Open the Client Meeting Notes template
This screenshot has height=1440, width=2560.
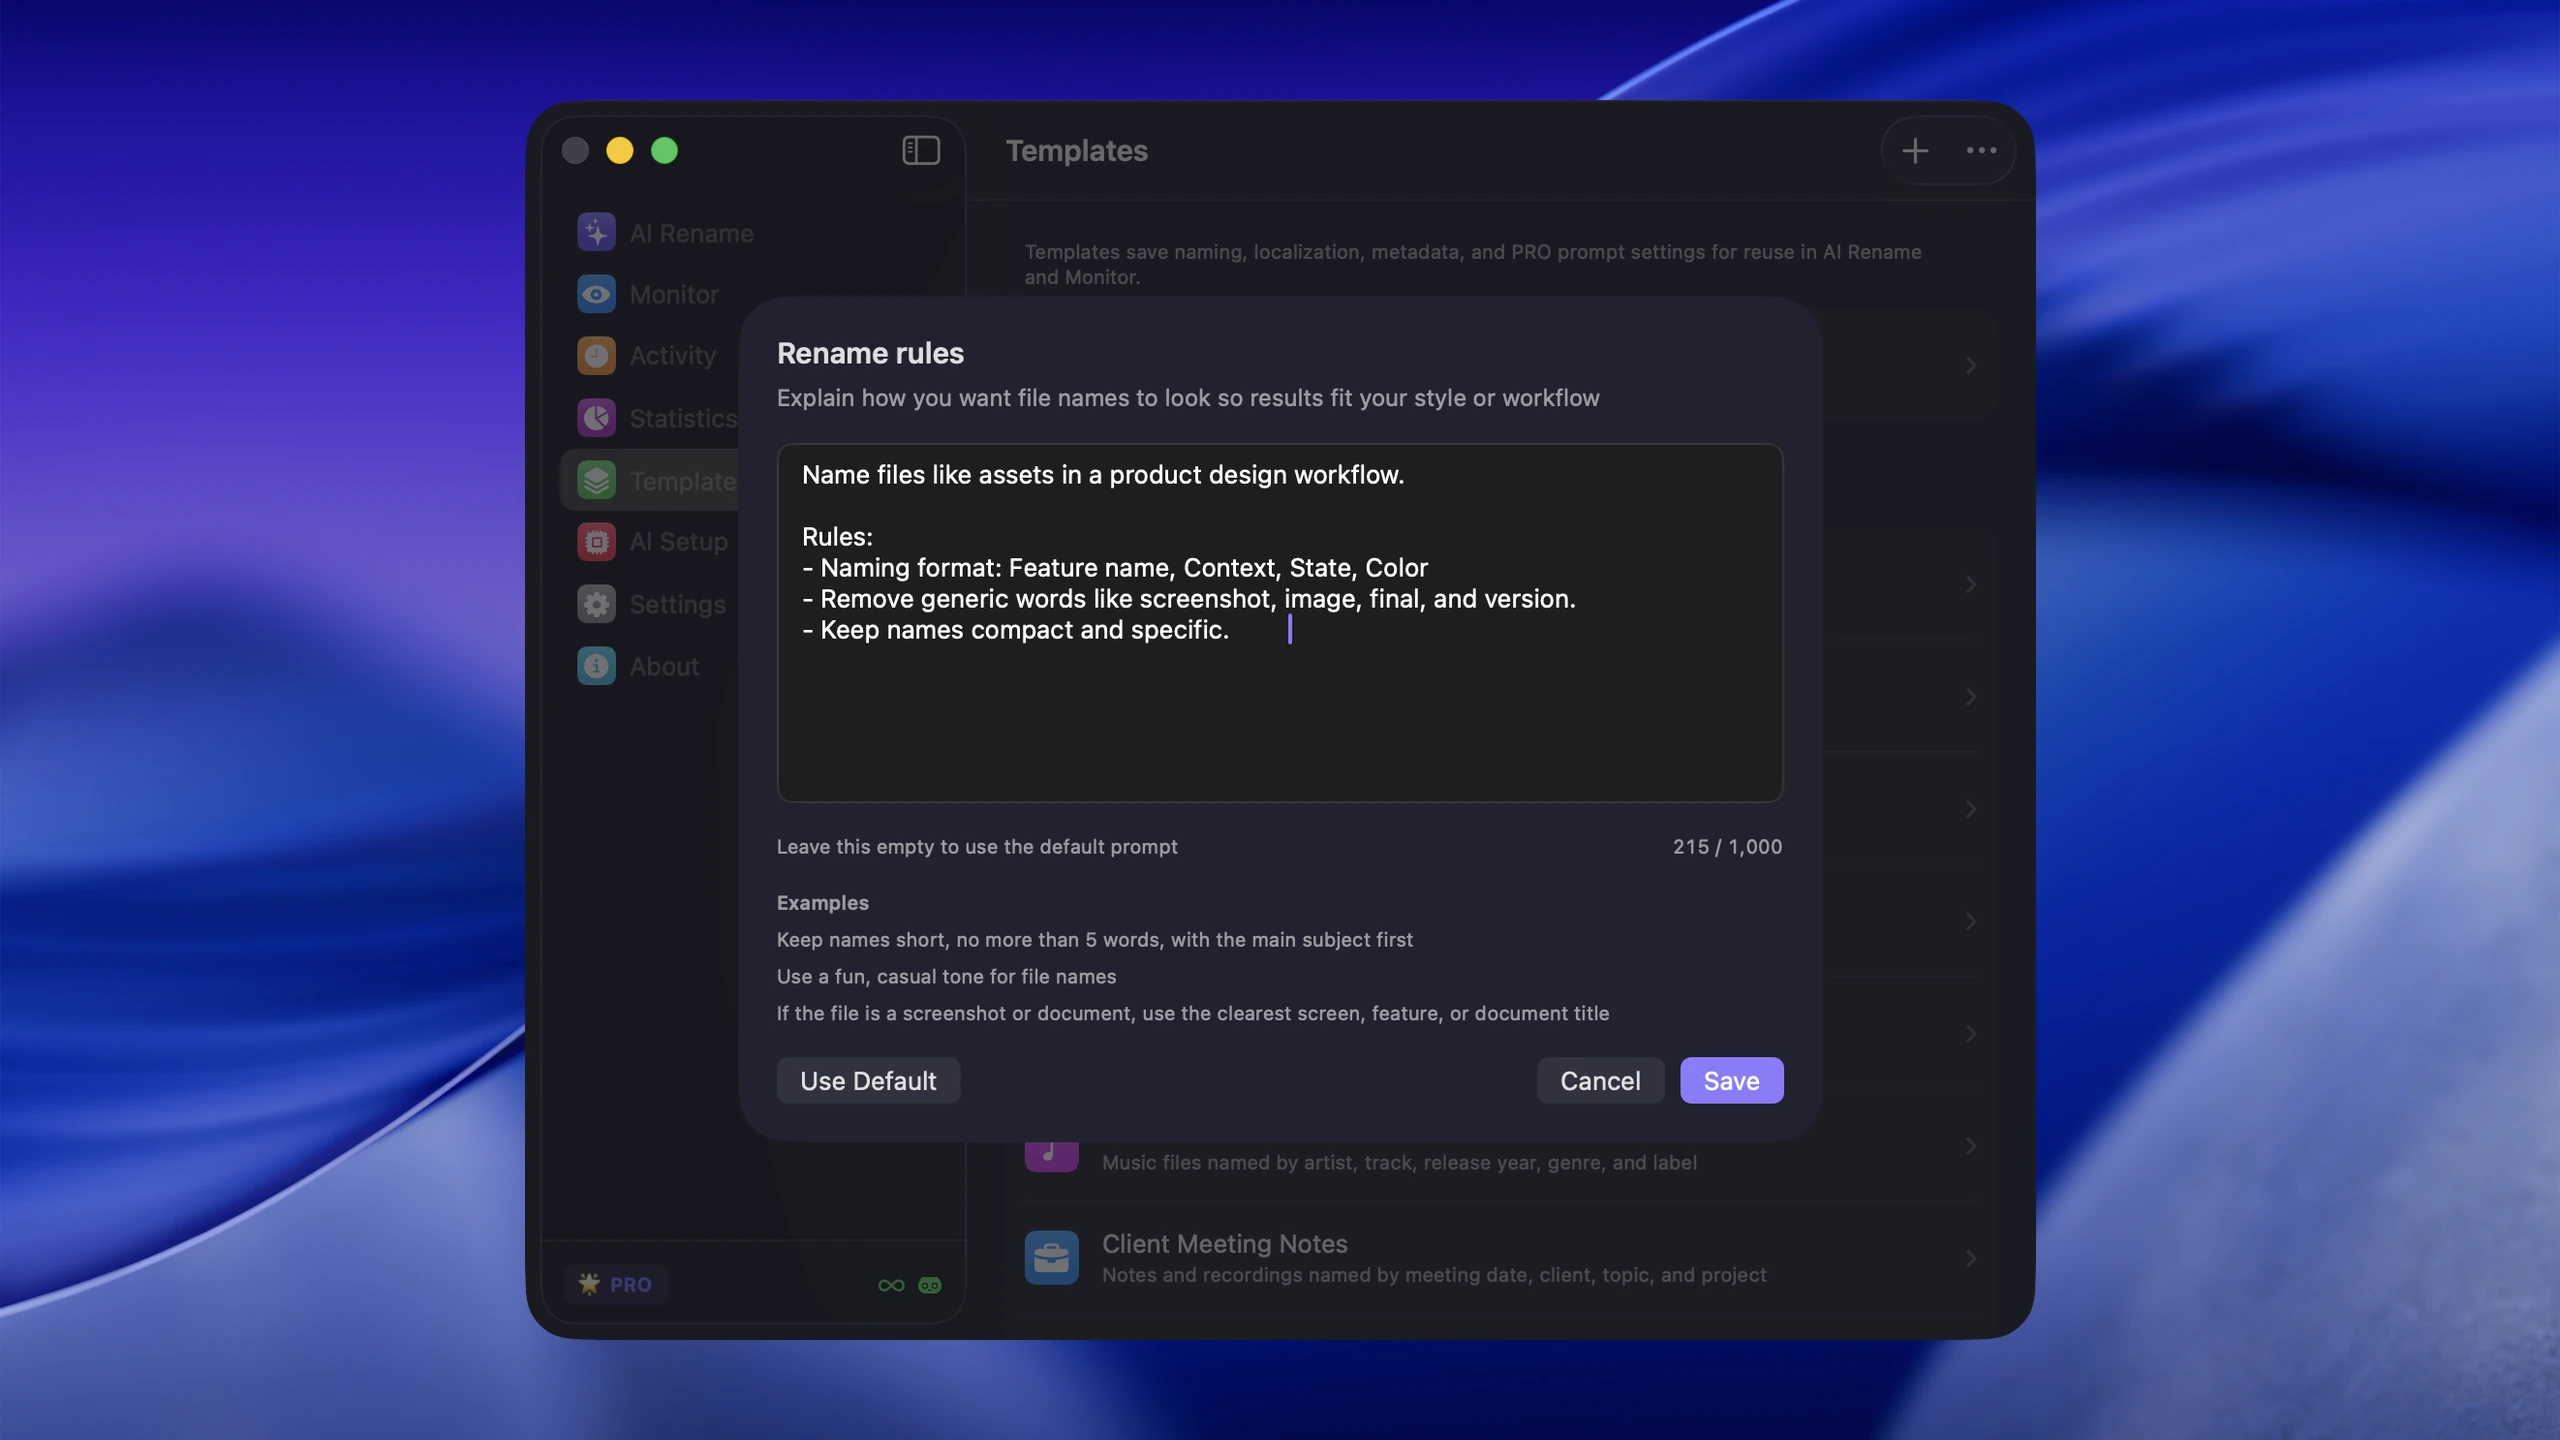coord(1499,1258)
